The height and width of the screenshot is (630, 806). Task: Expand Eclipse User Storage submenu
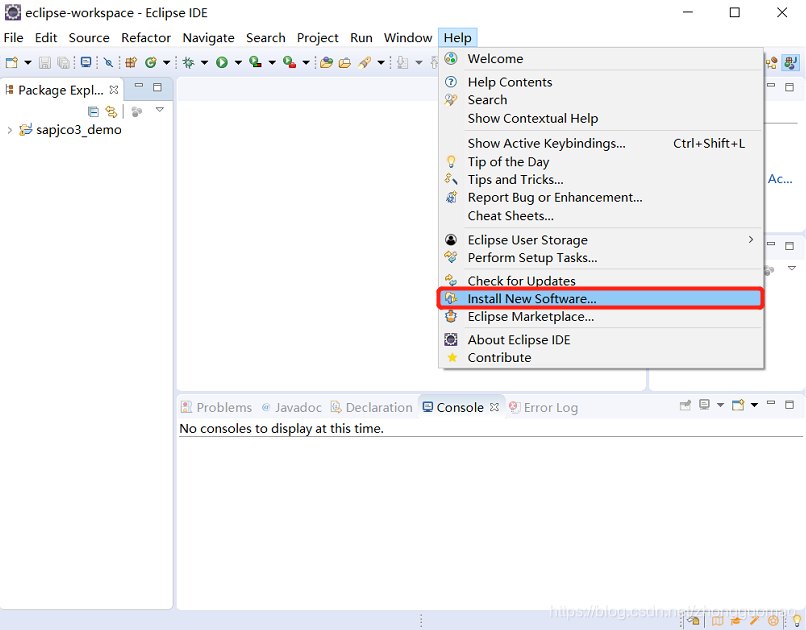(601, 240)
